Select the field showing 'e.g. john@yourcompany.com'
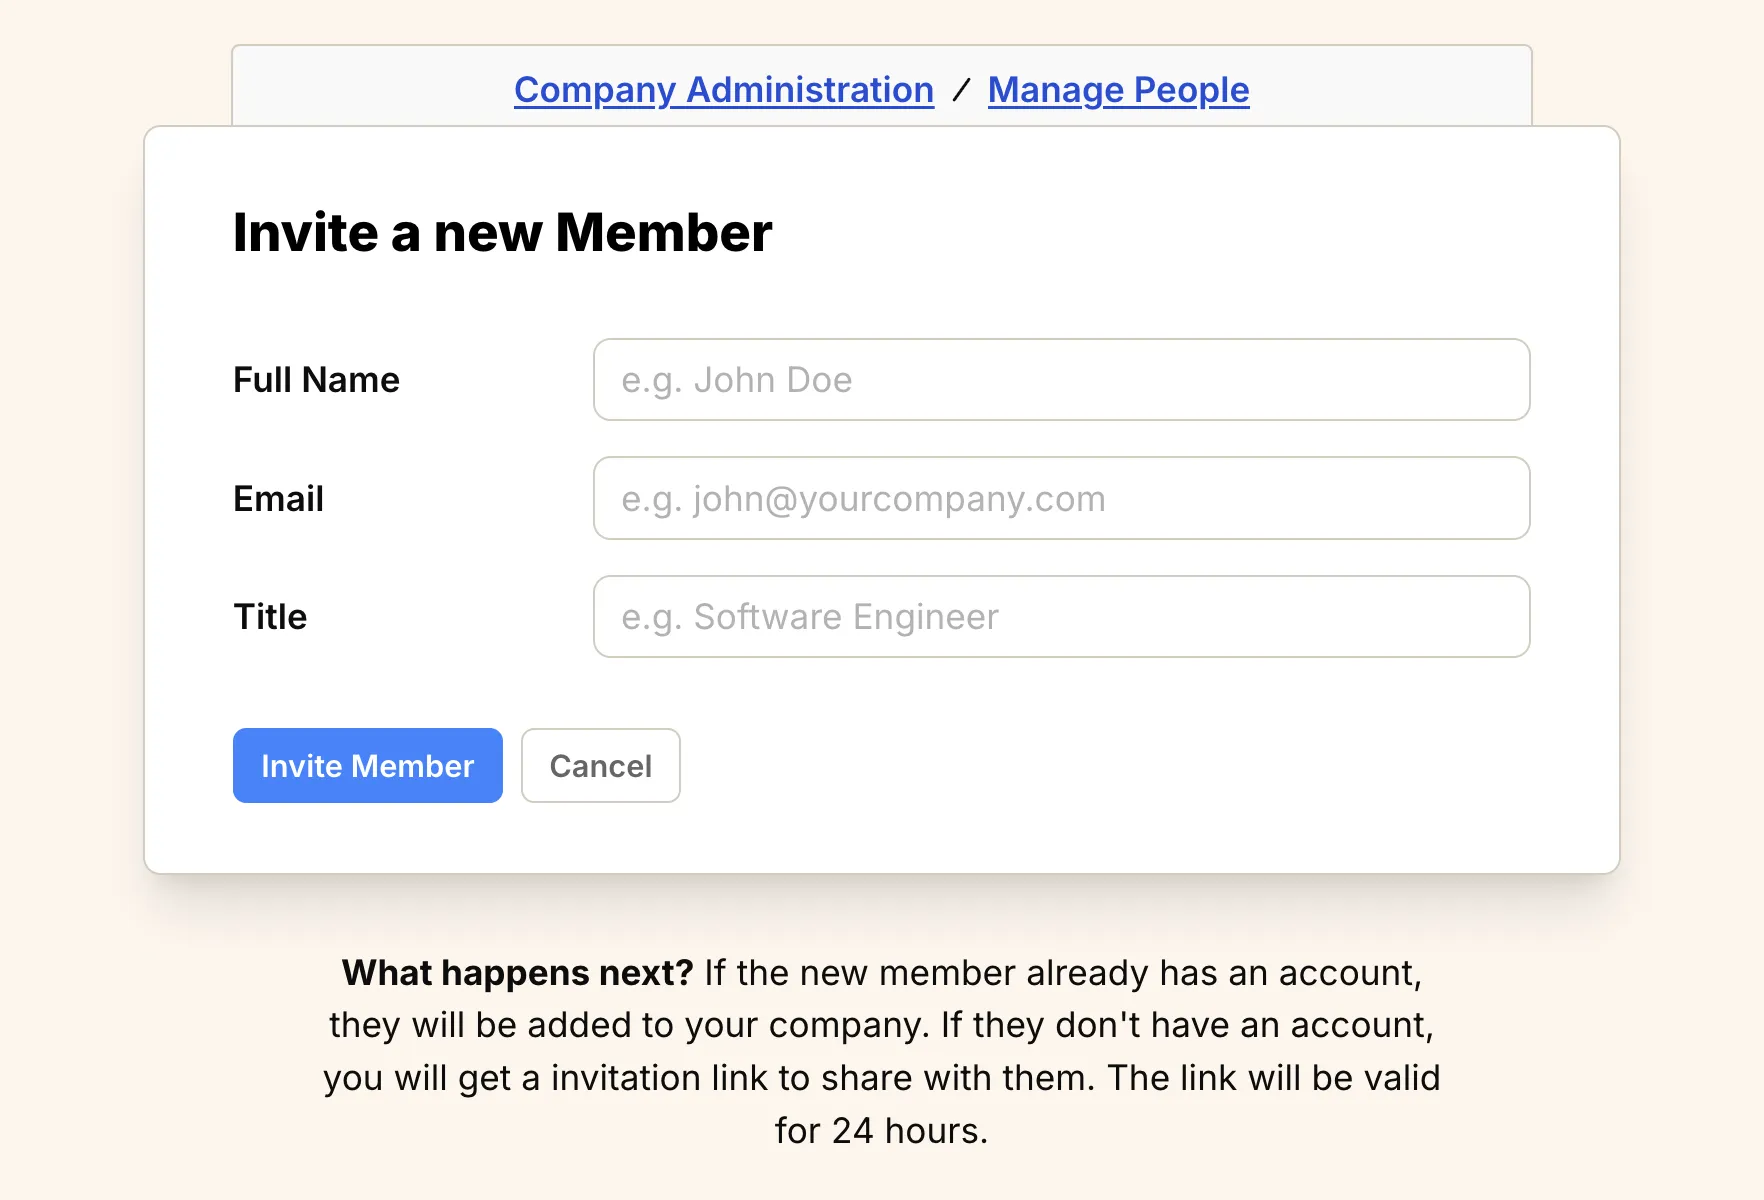This screenshot has height=1200, width=1764. [x=1060, y=498]
